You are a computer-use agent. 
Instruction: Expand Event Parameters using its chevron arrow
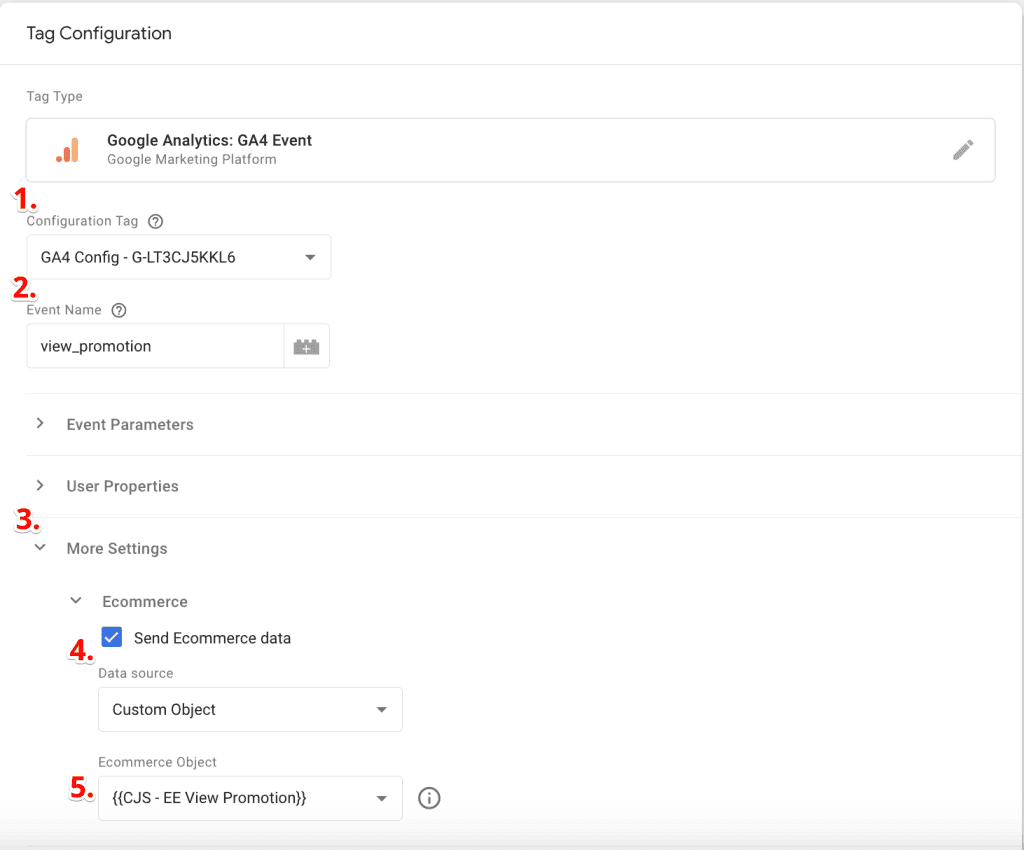coord(40,424)
